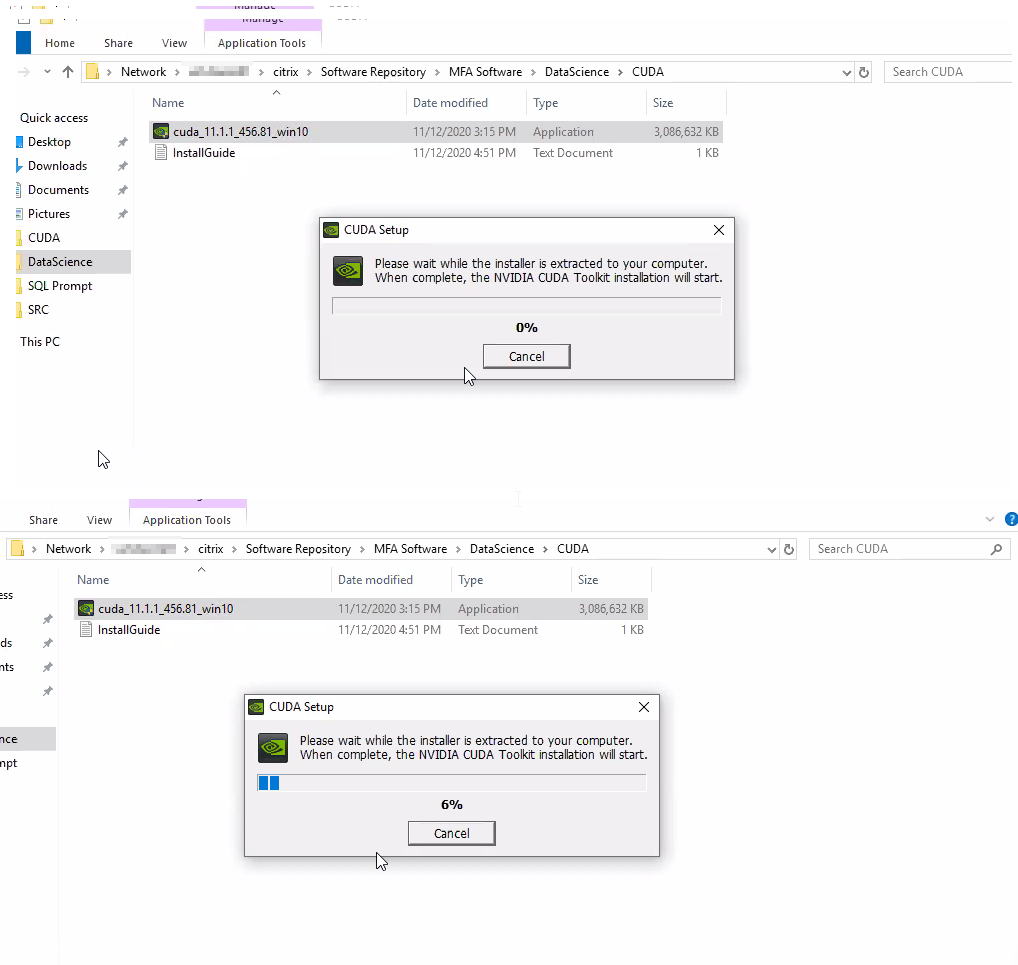Open the Home ribbon tab
The width and height of the screenshot is (1018, 965).
click(x=60, y=43)
